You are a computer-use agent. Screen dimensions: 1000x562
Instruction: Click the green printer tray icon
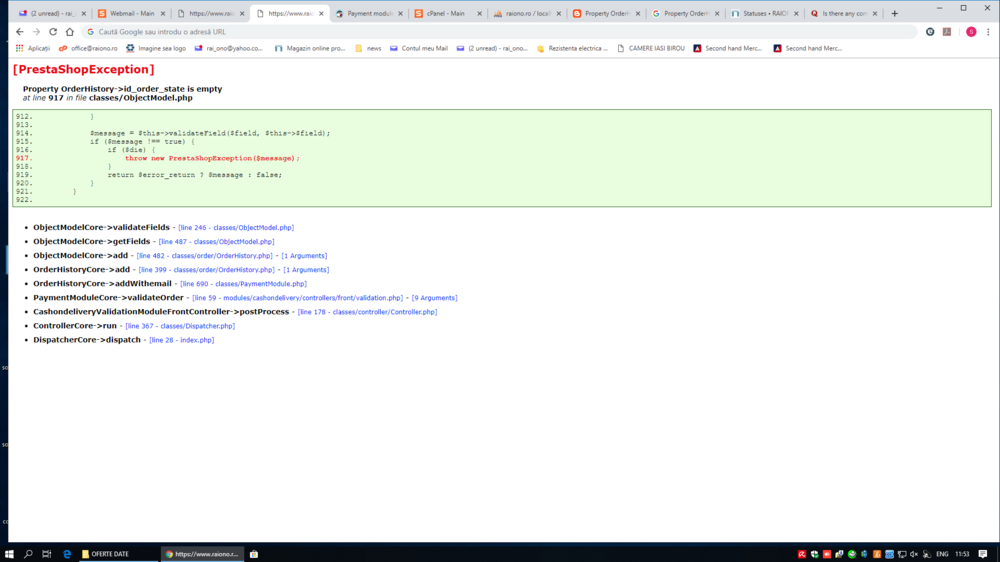pos(852,554)
